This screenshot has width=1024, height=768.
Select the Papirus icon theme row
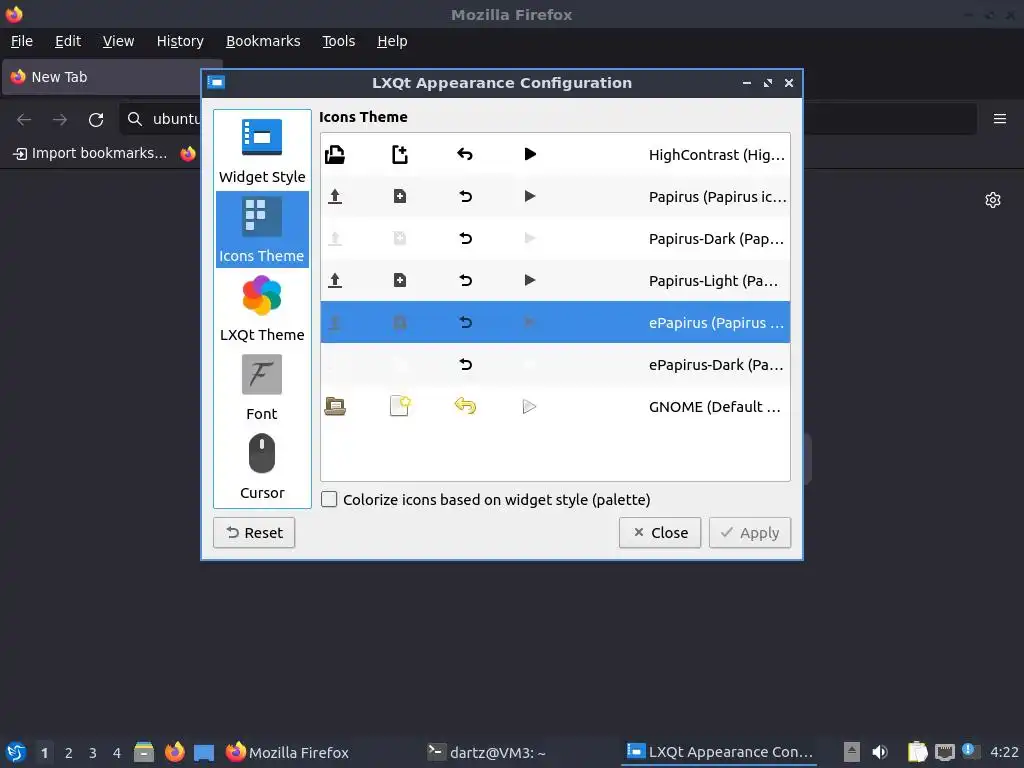pos(555,197)
